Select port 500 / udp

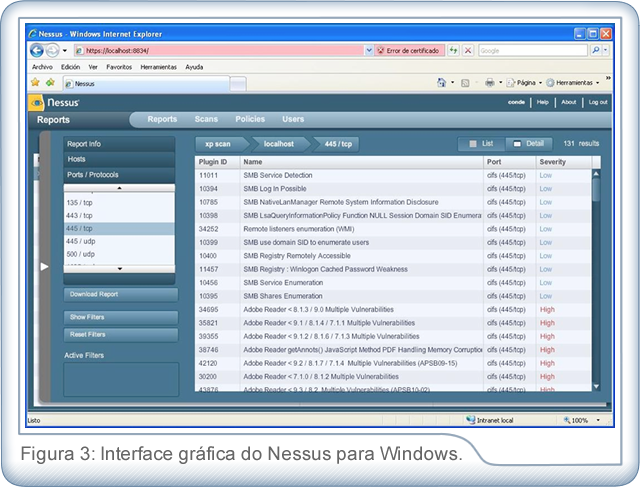pos(119,254)
